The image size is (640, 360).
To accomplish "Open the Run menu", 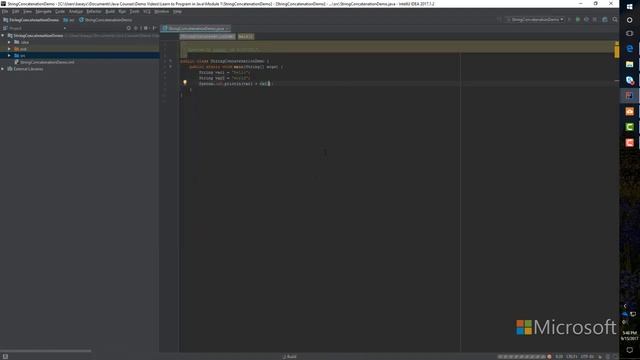I will coord(122,11).
